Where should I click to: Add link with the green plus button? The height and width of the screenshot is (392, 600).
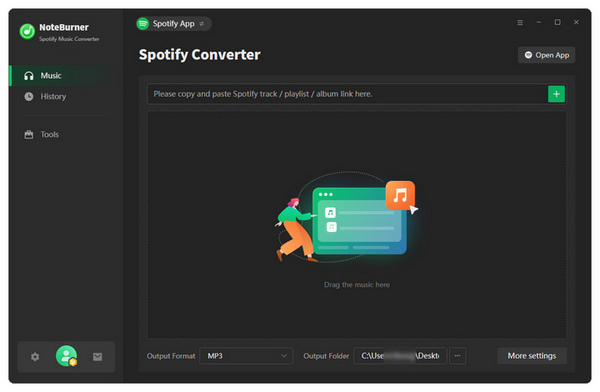[x=556, y=94]
